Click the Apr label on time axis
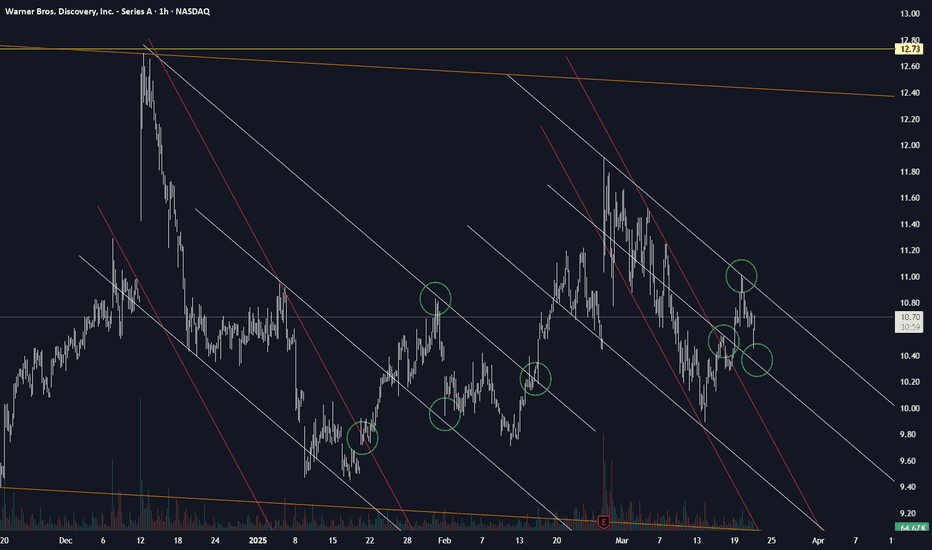The height and width of the screenshot is (550, 932). click(x=818, y=540)
